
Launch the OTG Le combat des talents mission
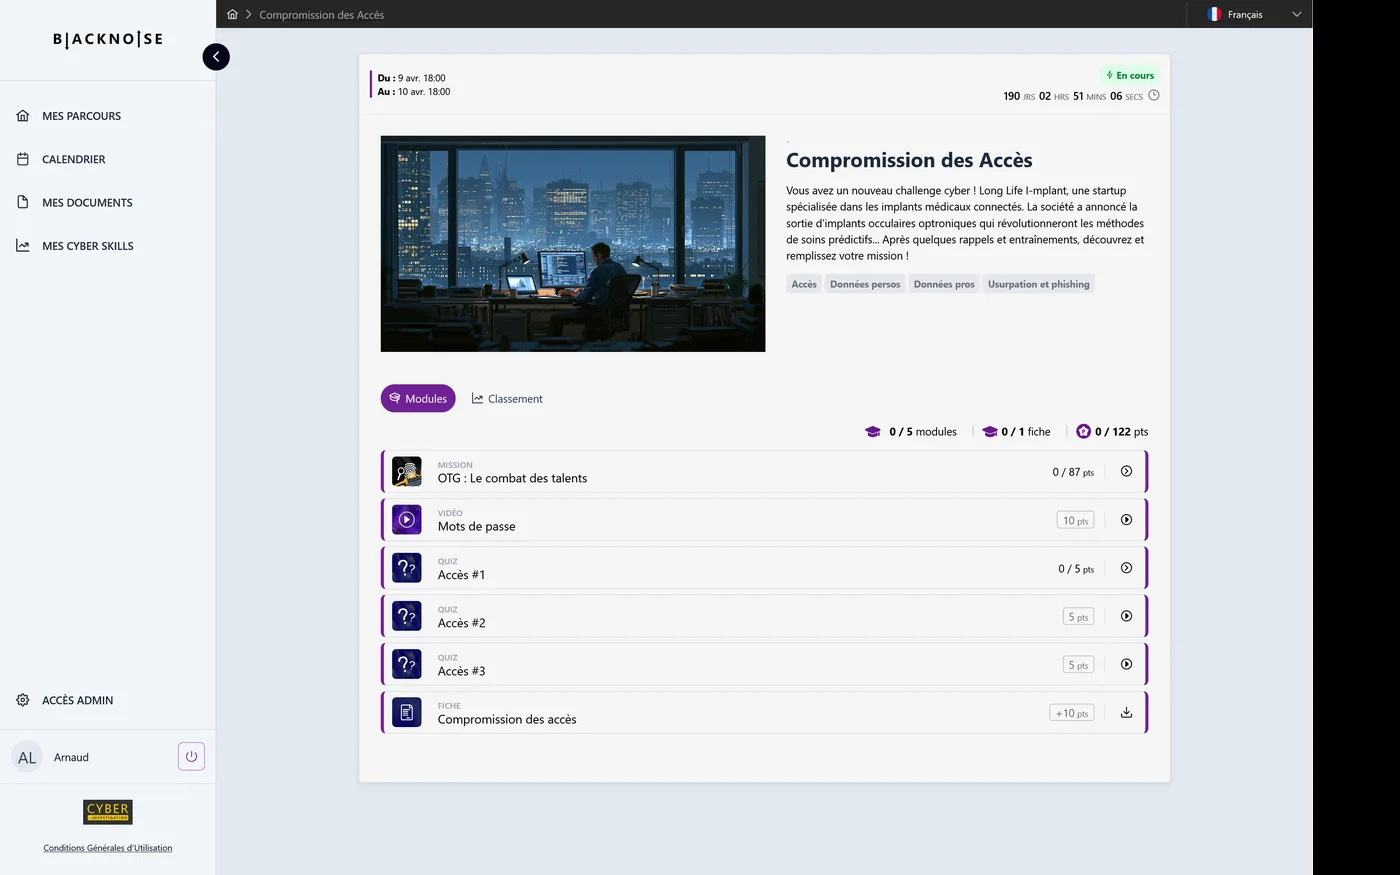1126,471
